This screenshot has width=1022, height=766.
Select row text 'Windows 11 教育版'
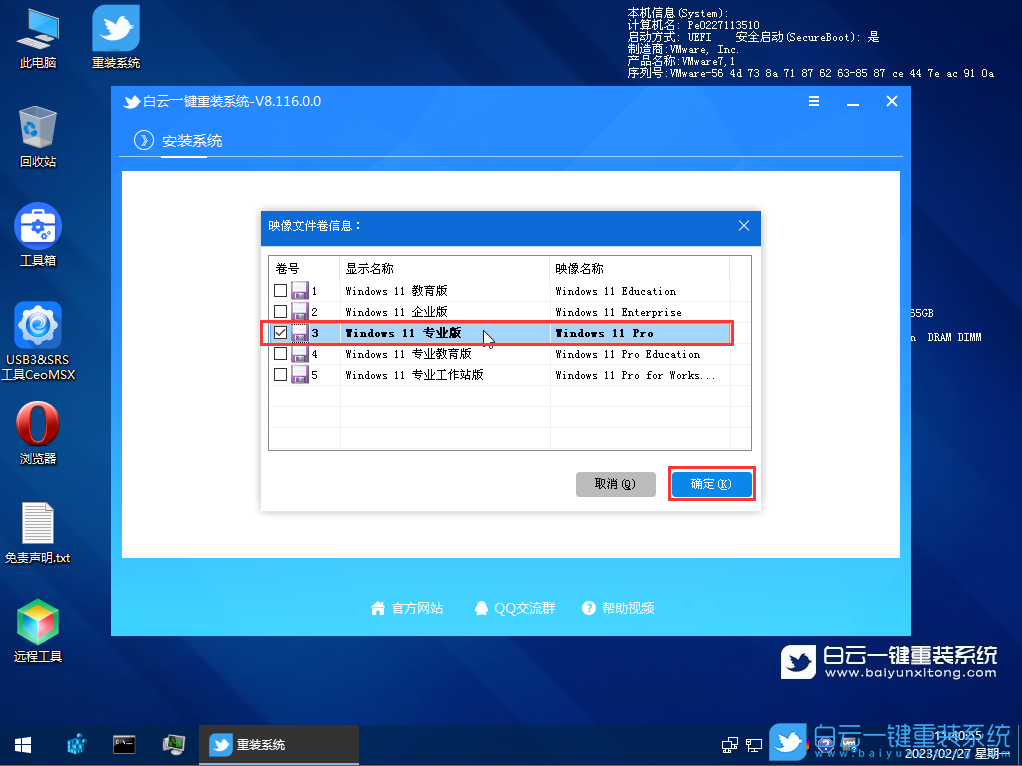pos(396,291)
